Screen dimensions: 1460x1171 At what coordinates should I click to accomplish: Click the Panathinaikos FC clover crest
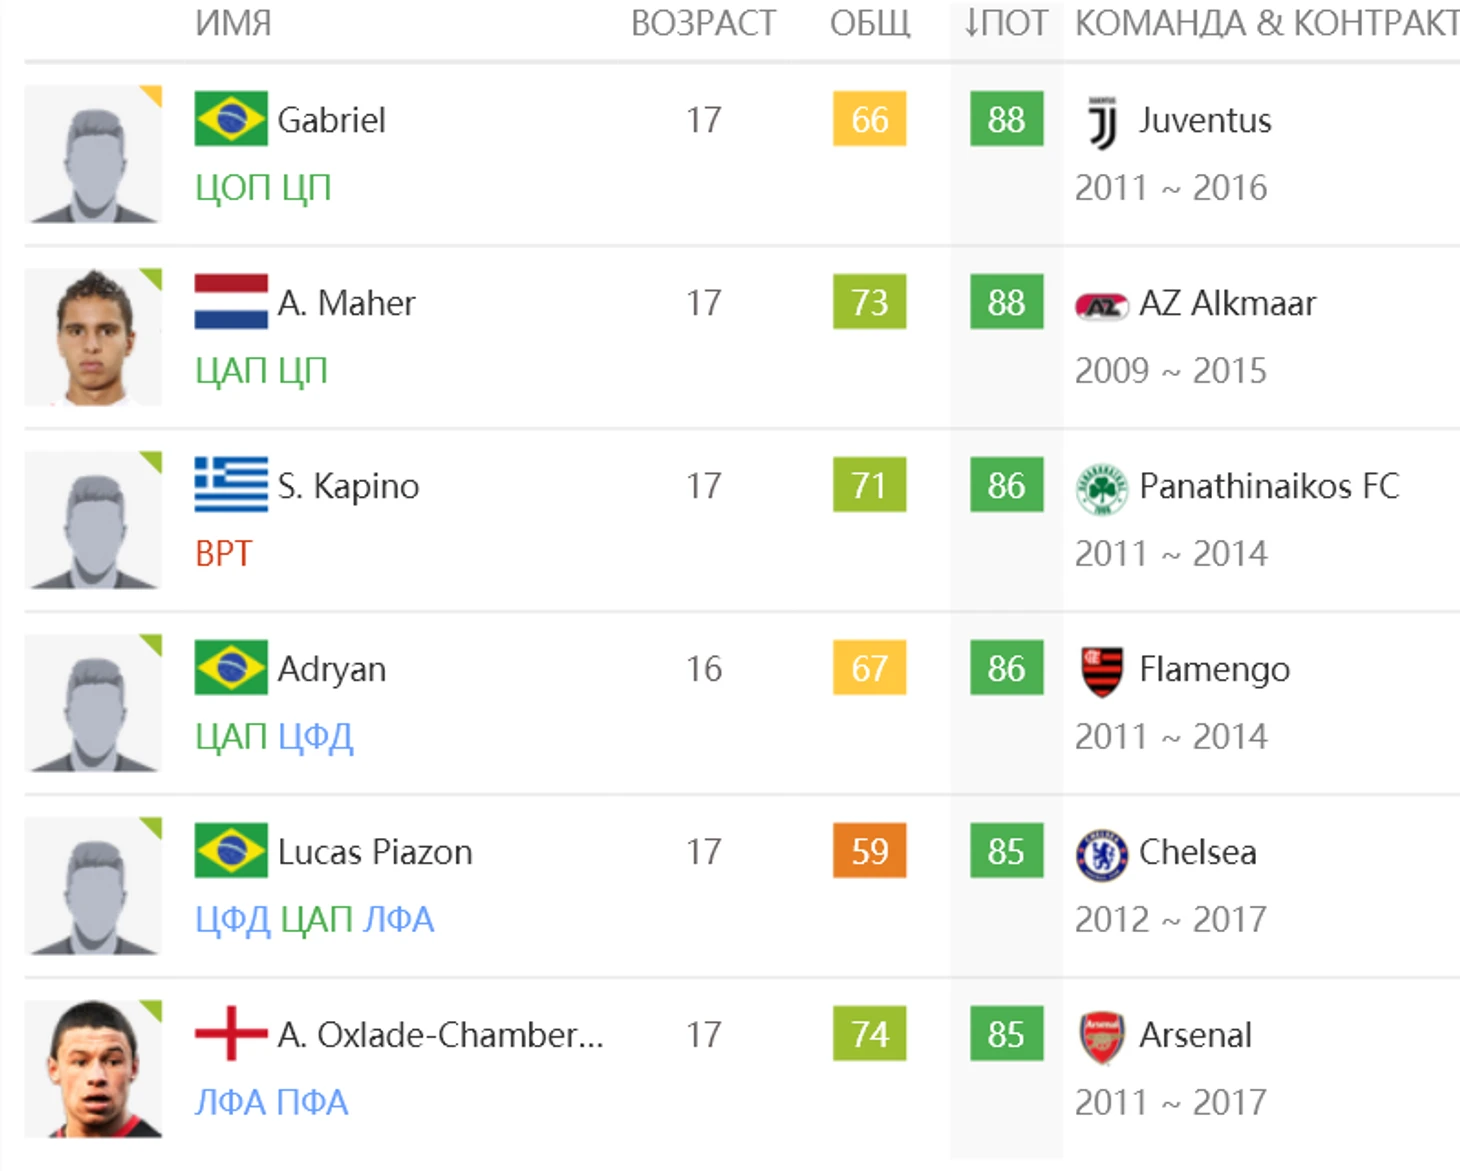click(1102, 488)
